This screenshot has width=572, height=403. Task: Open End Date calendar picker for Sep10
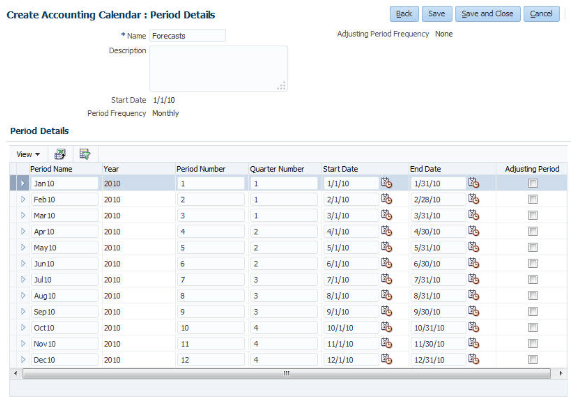pyautogui.click(x=474, y=311)
